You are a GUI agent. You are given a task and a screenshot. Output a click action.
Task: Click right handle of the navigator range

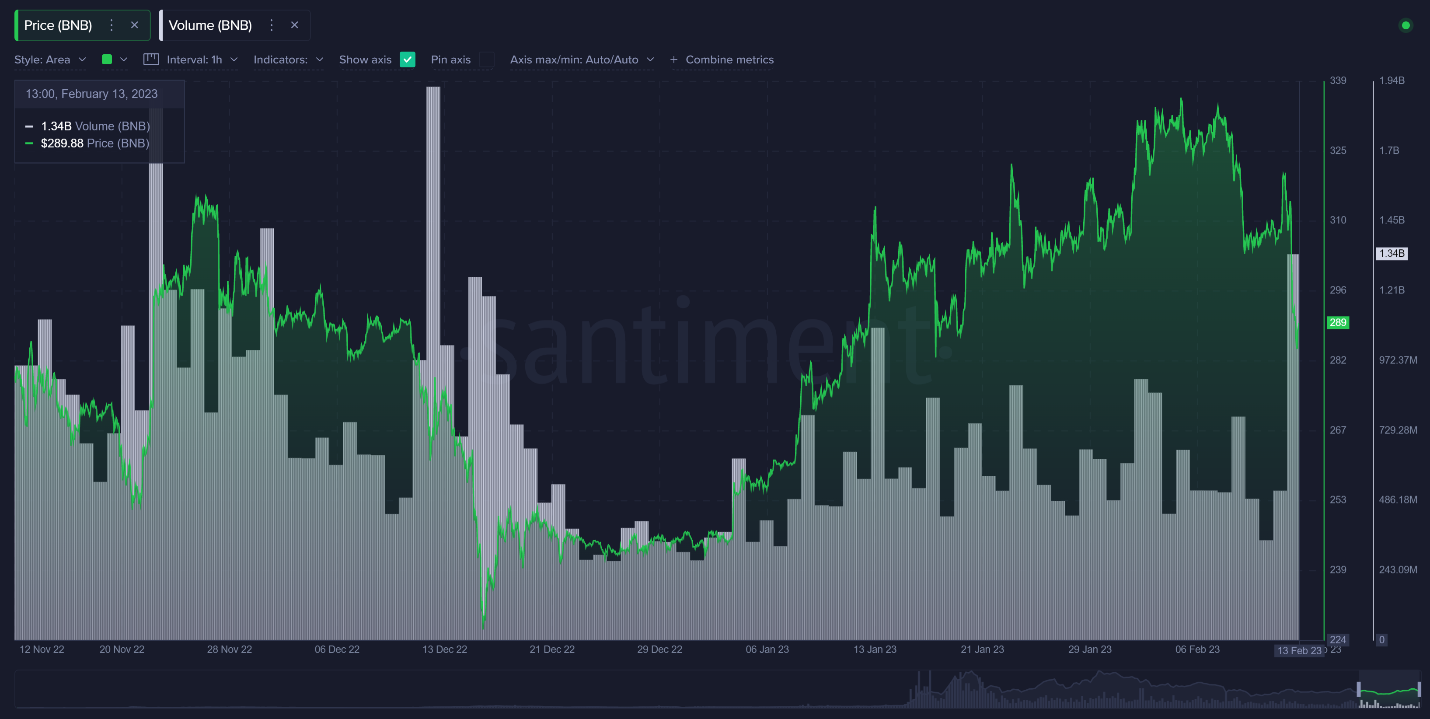[1418, 689]
